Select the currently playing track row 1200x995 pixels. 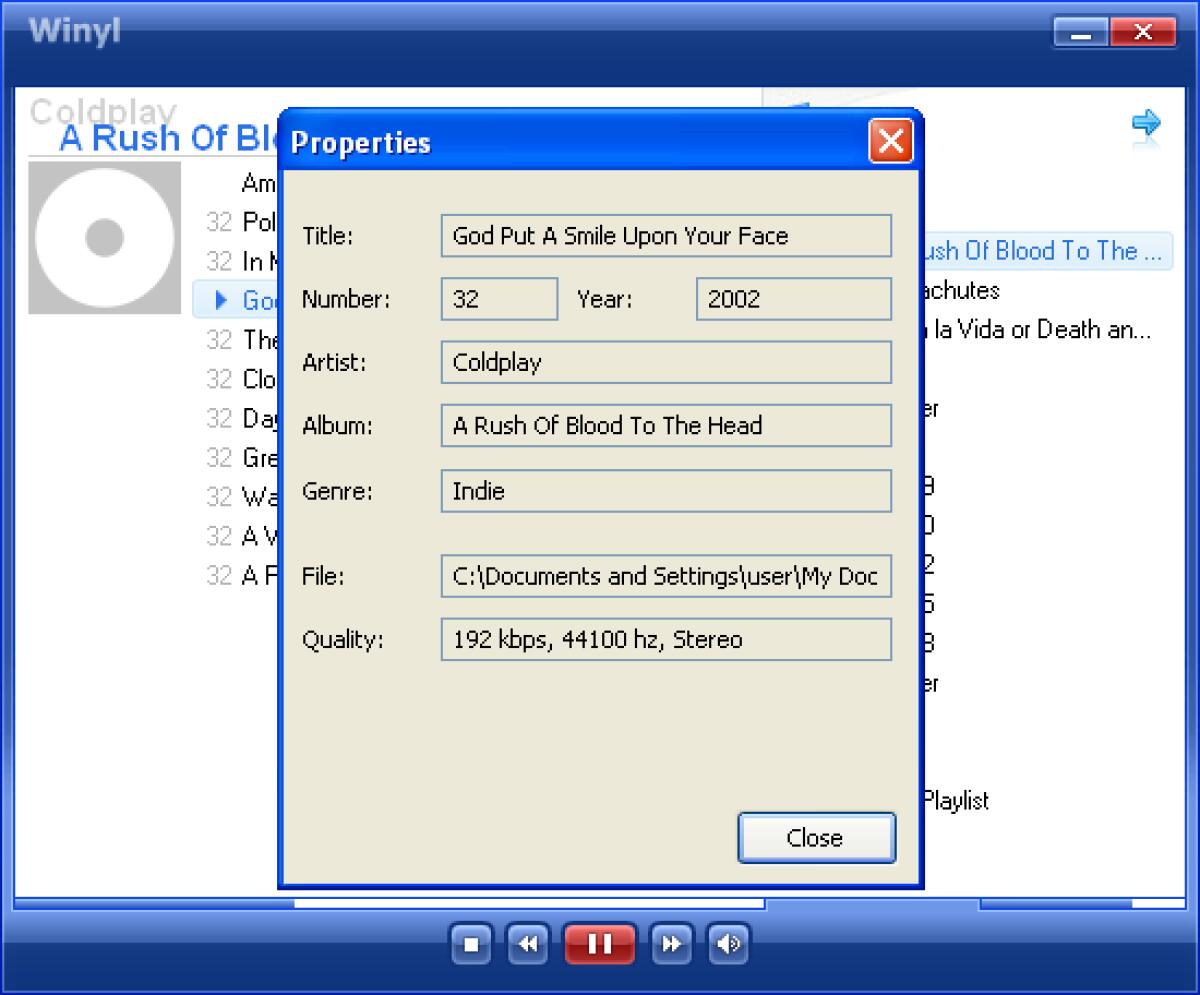coord(235,299)
